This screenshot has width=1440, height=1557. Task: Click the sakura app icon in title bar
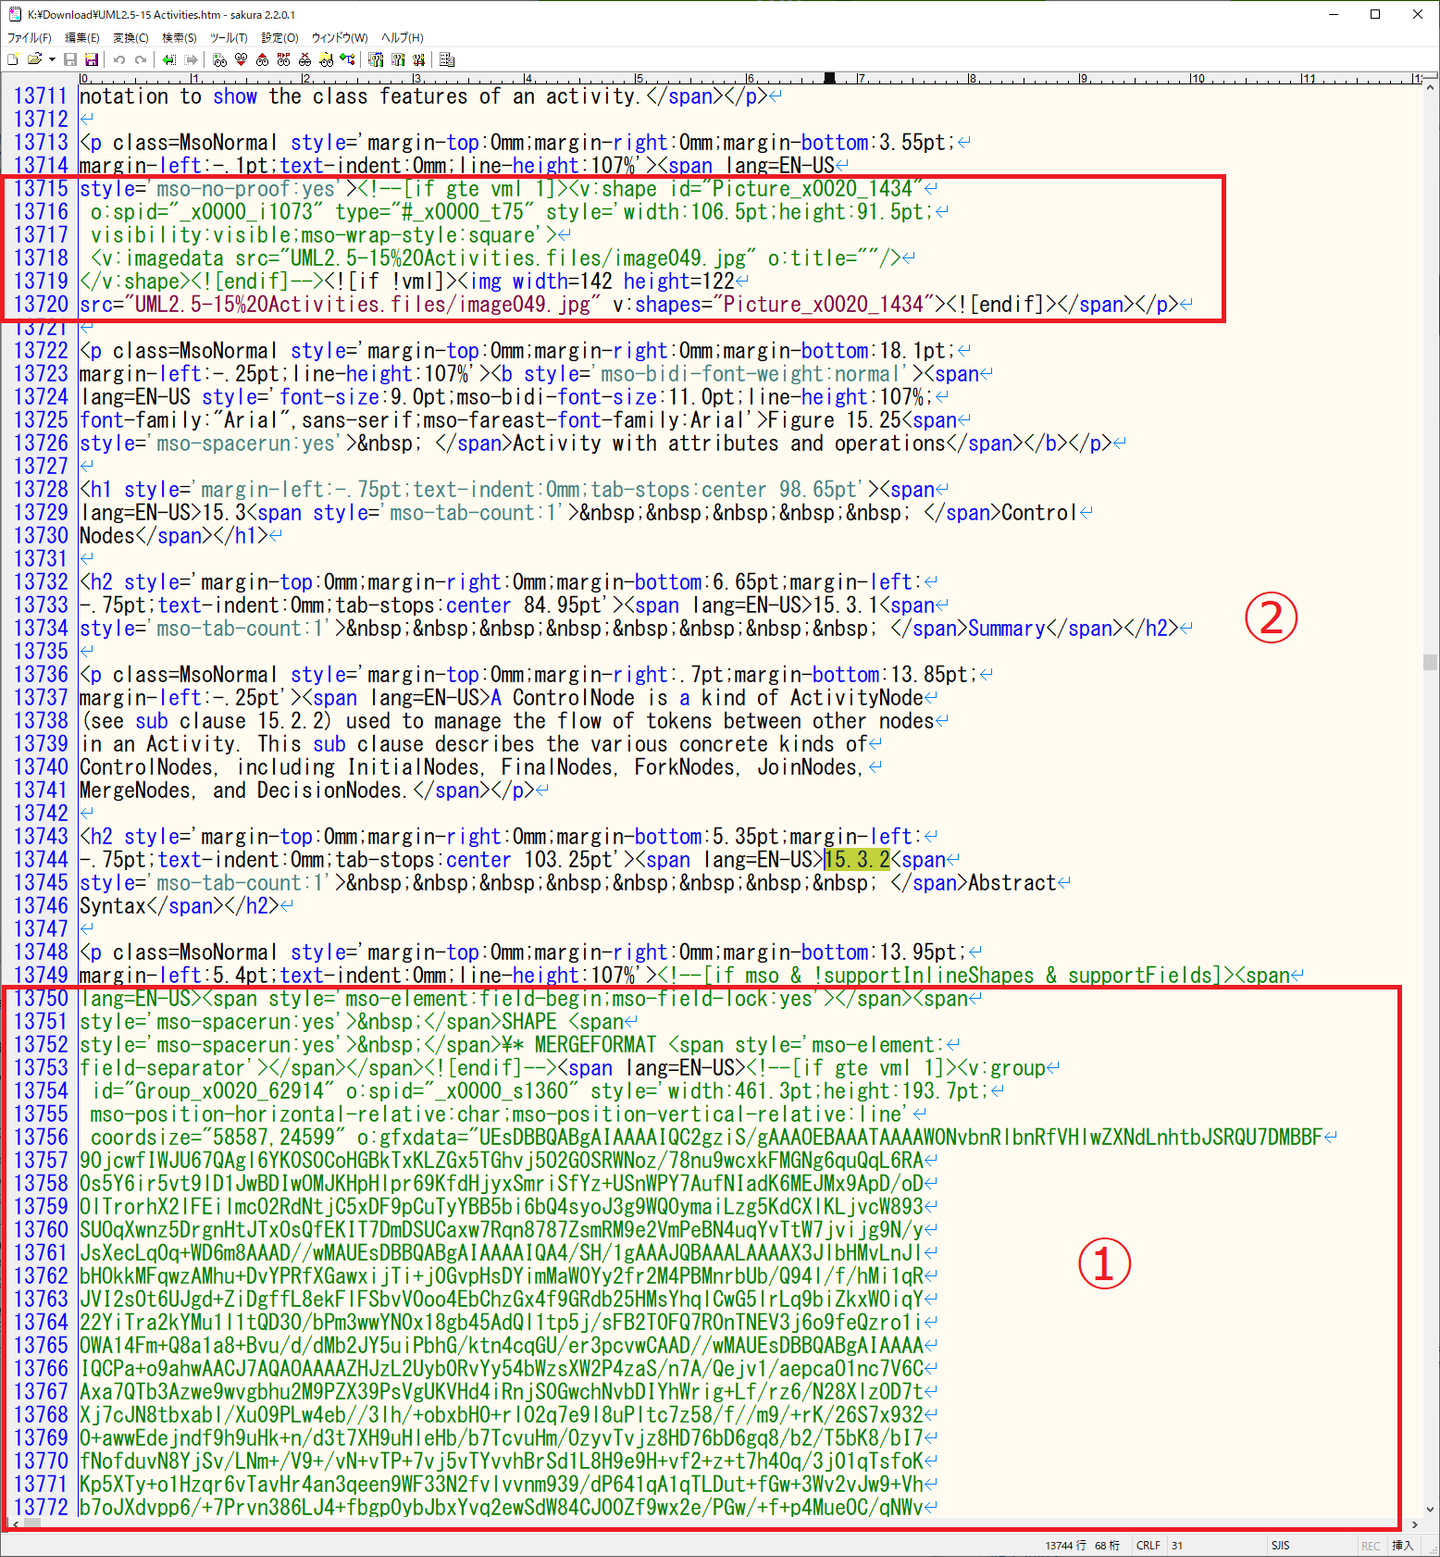coord(15,14)
